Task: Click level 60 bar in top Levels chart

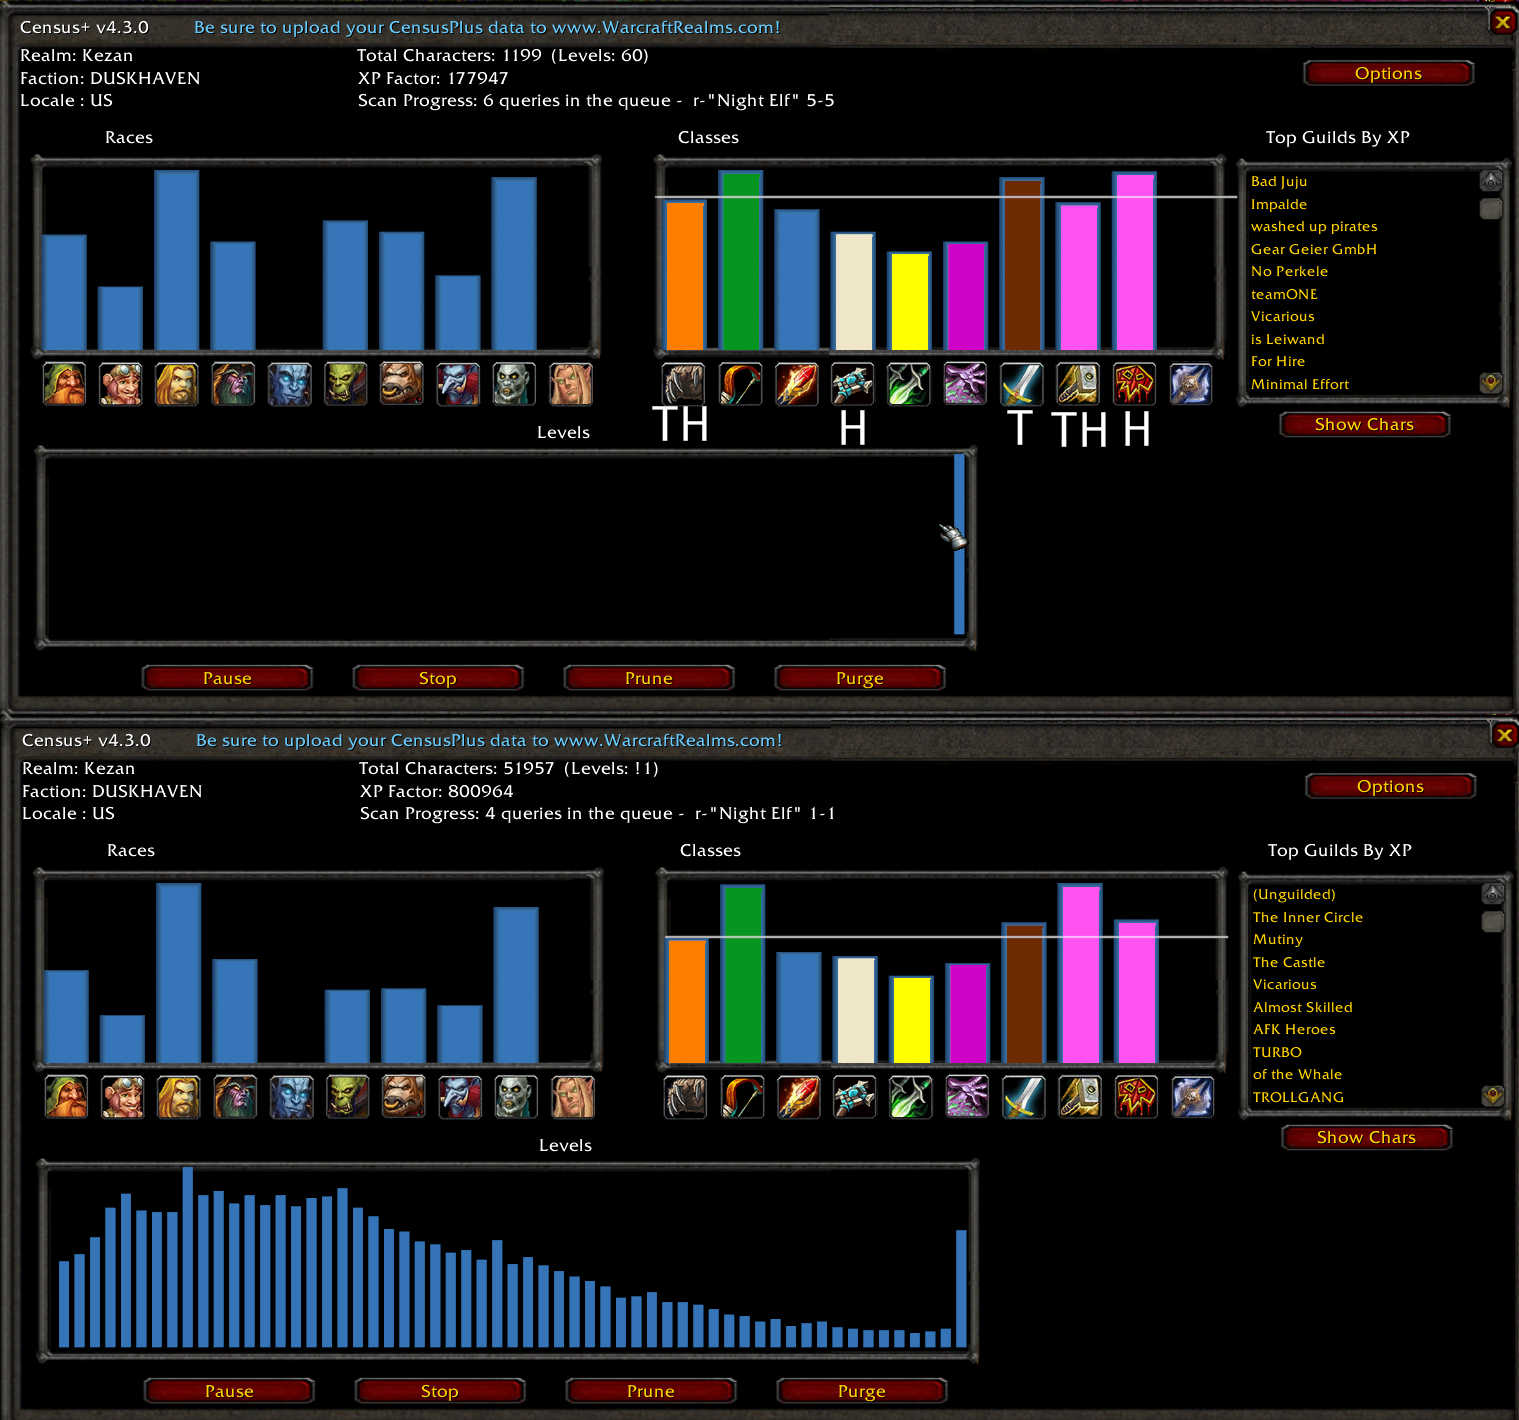Action: pos(959,544)
